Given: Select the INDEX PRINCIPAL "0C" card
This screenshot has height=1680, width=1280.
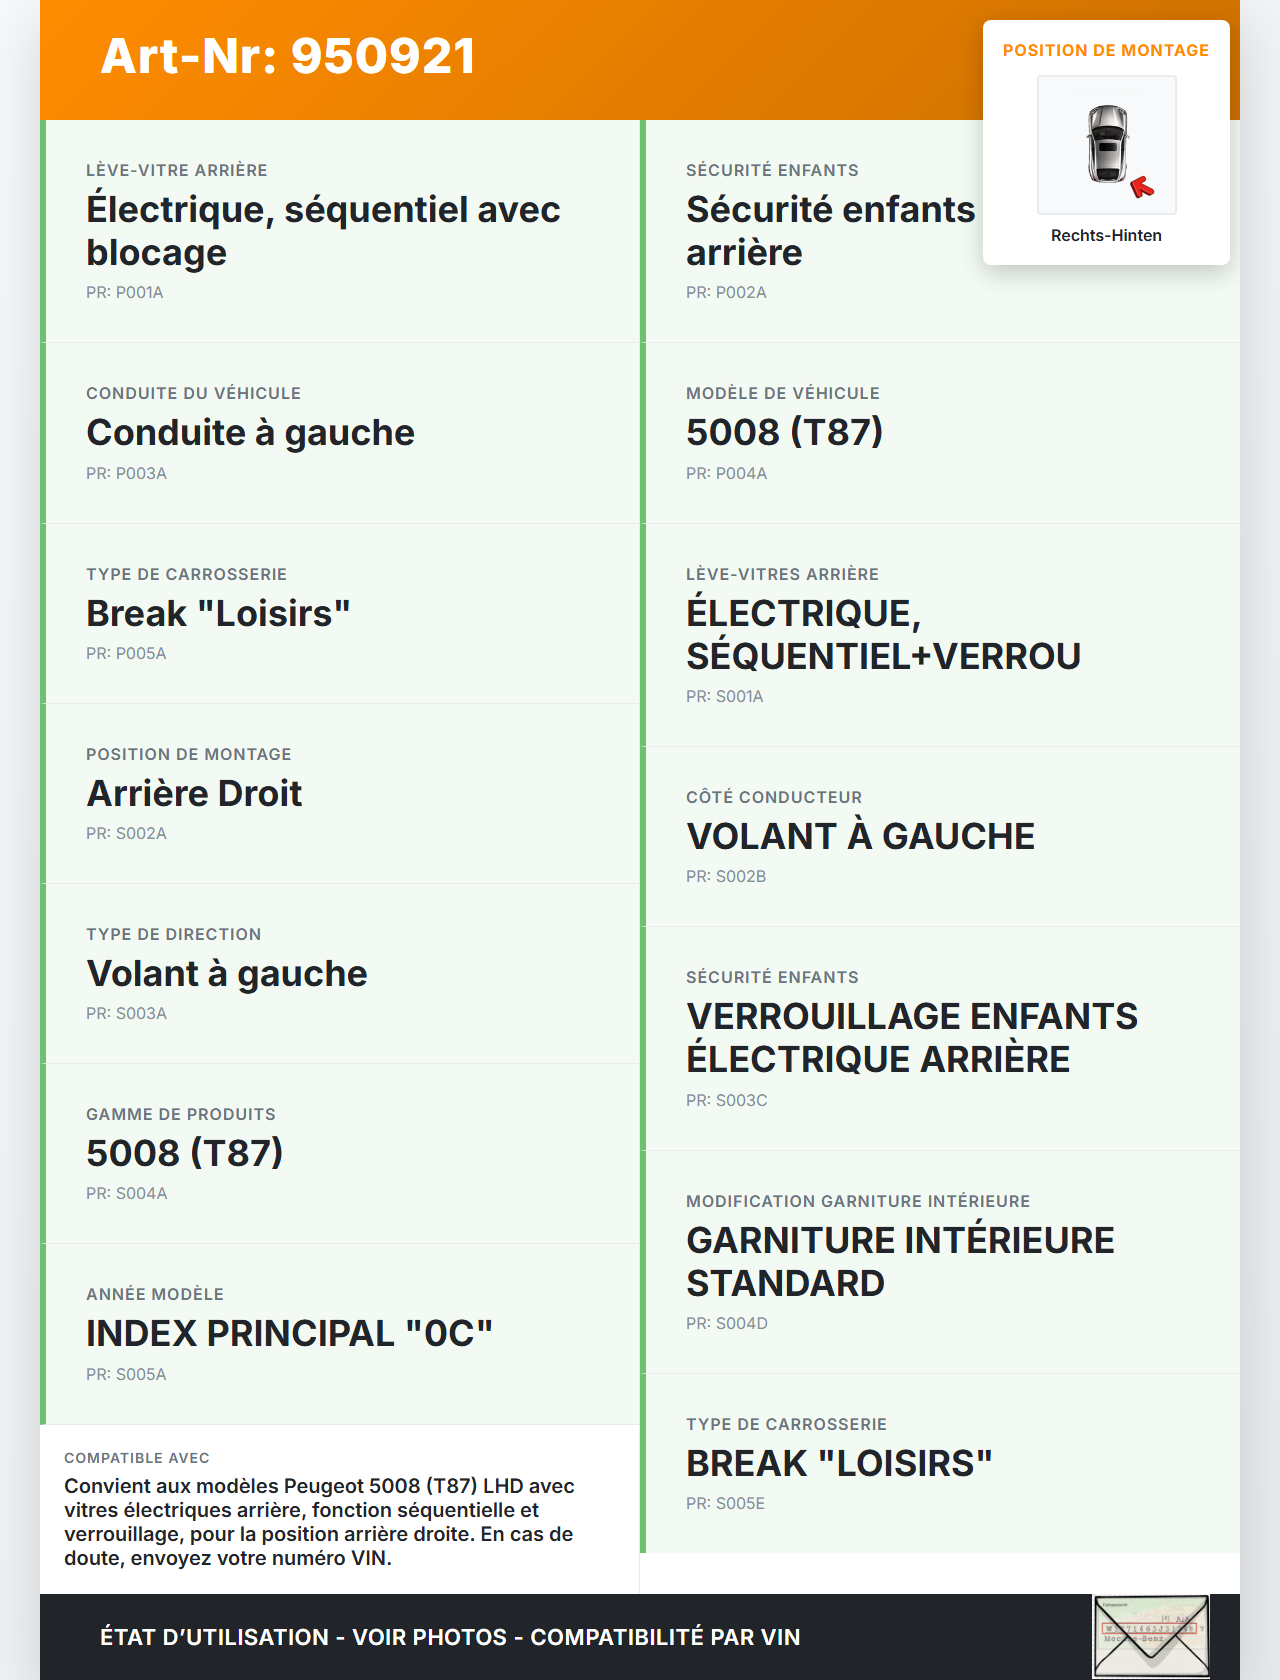Looking at the screenshot, I should (340, 1333).
